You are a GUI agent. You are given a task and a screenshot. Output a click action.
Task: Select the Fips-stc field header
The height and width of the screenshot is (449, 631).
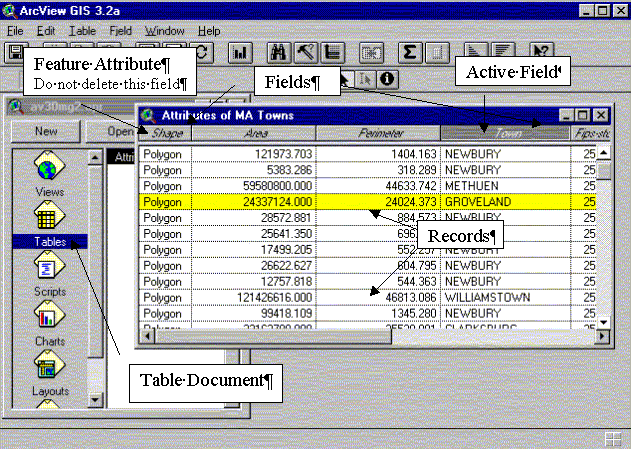click(591, 133)
